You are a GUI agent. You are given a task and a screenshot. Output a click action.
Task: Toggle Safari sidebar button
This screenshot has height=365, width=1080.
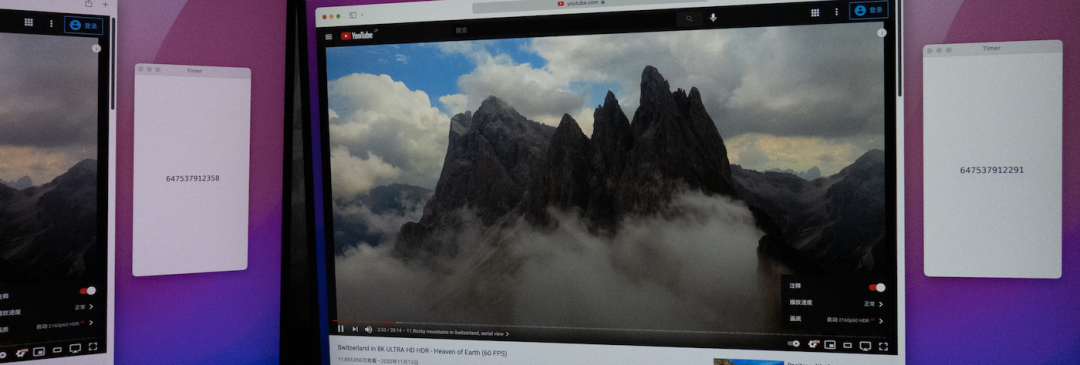[x=353, y=15]
